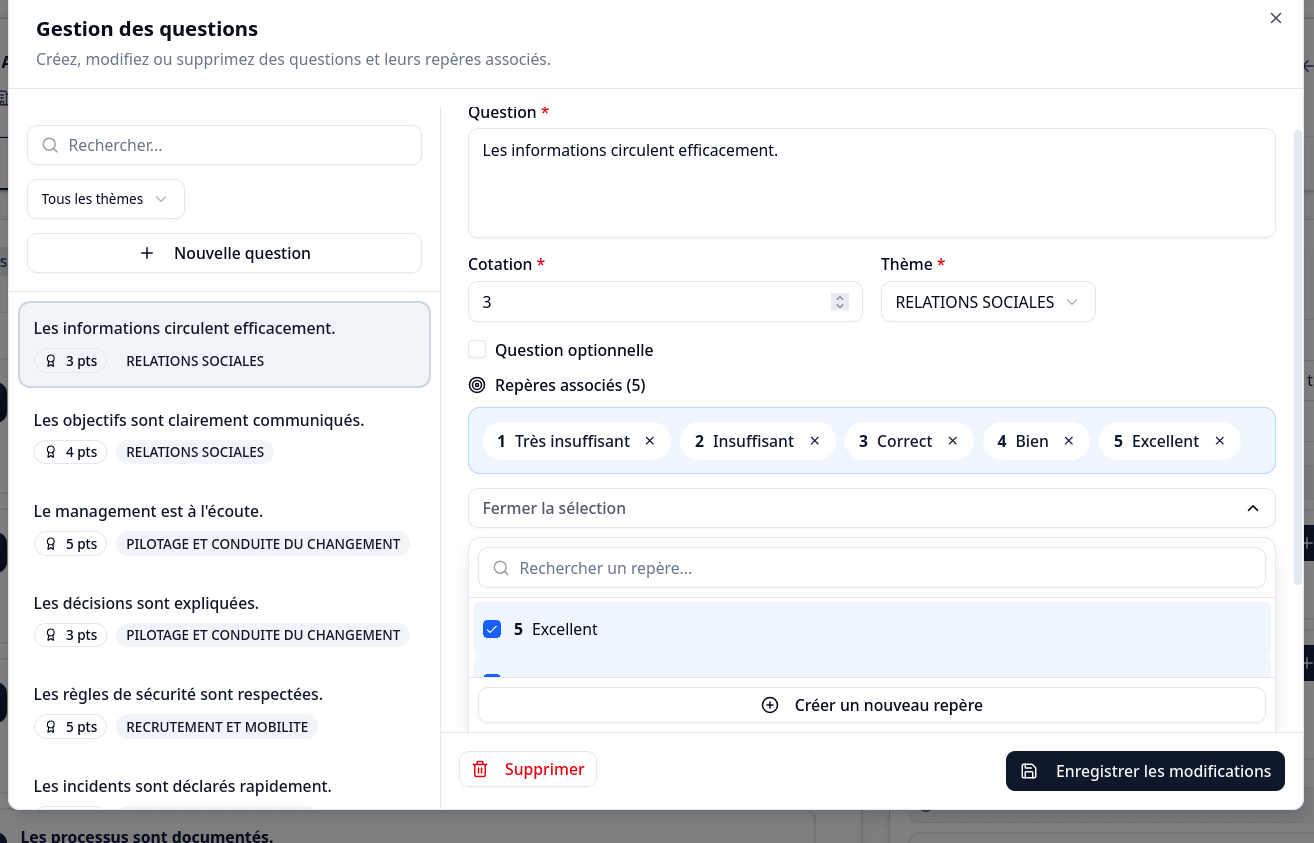Save with 'Enregistrer les modifications'

pos(1145,771)
